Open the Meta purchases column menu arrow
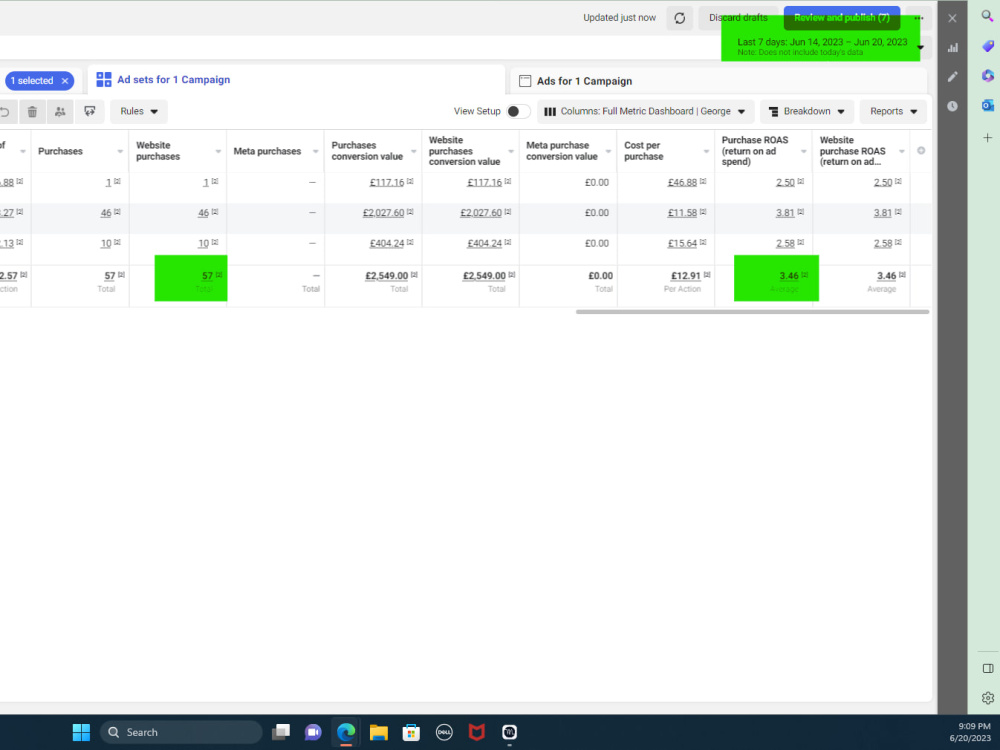The width and height of the screenshot is (1000, 750). pyautogui.click(x=316, y=151)
